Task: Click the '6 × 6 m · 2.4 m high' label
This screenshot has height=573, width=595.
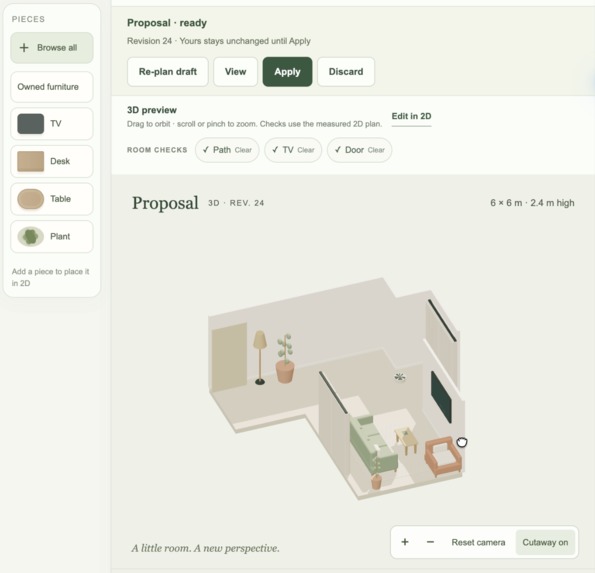Action: click(532, 203)
